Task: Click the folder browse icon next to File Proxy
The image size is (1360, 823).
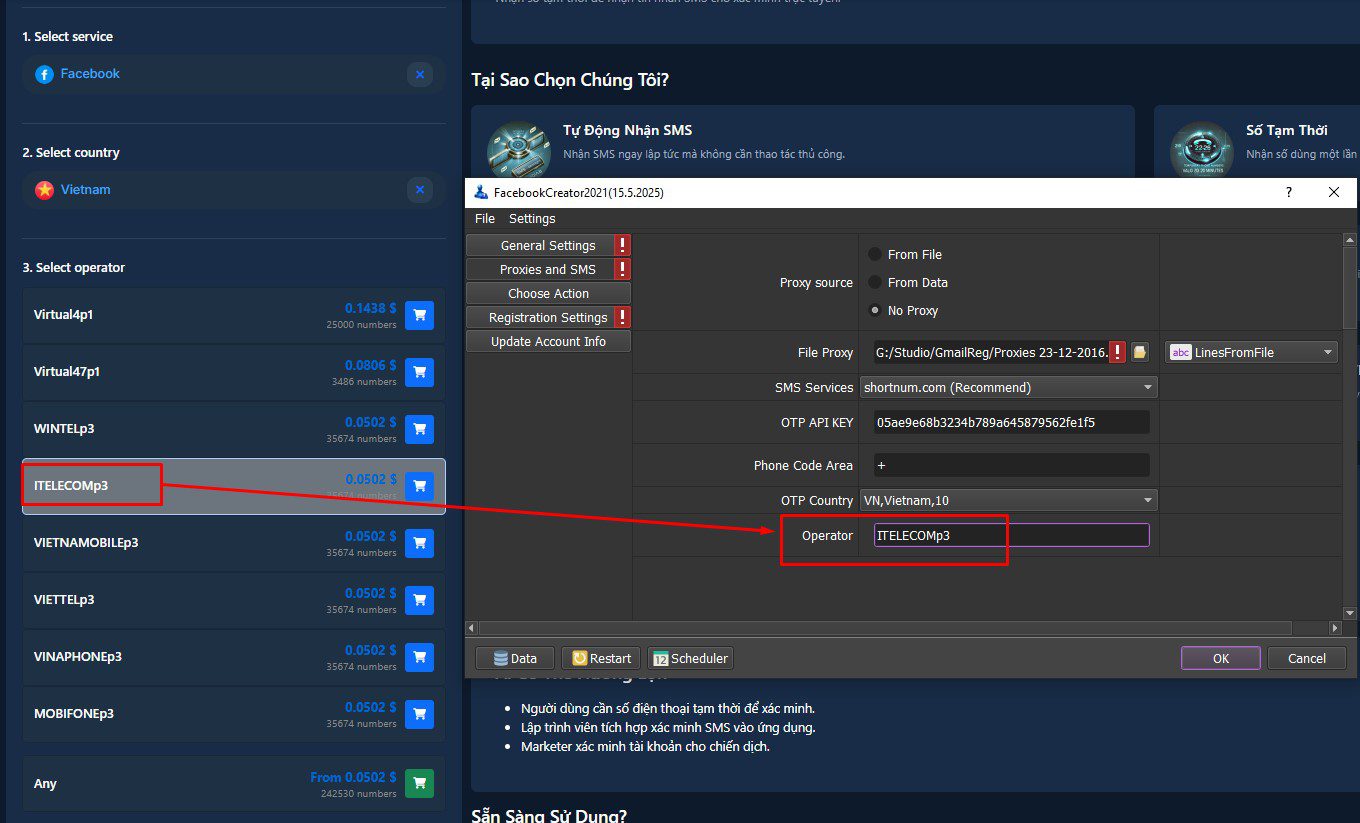Action: pos(1139,352)
